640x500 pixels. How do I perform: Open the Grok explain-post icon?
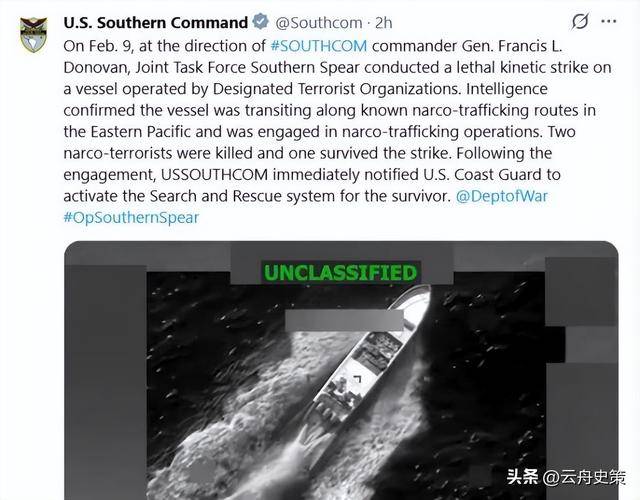tap(580, 21)
